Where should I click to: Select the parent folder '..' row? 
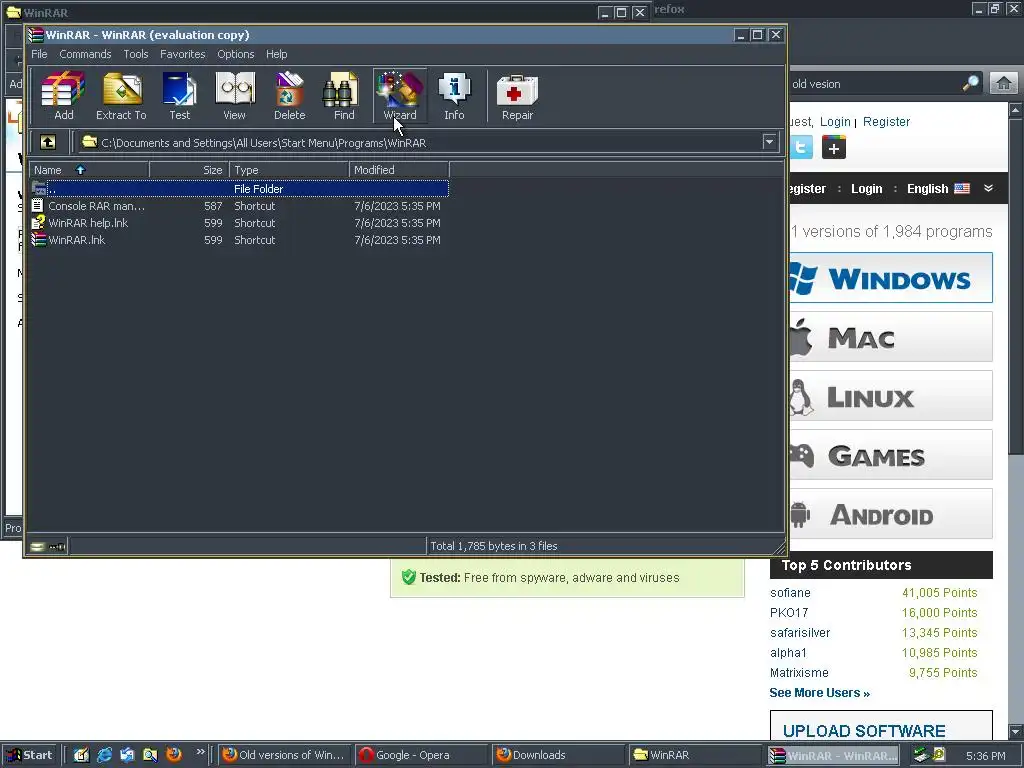(239, 189)
